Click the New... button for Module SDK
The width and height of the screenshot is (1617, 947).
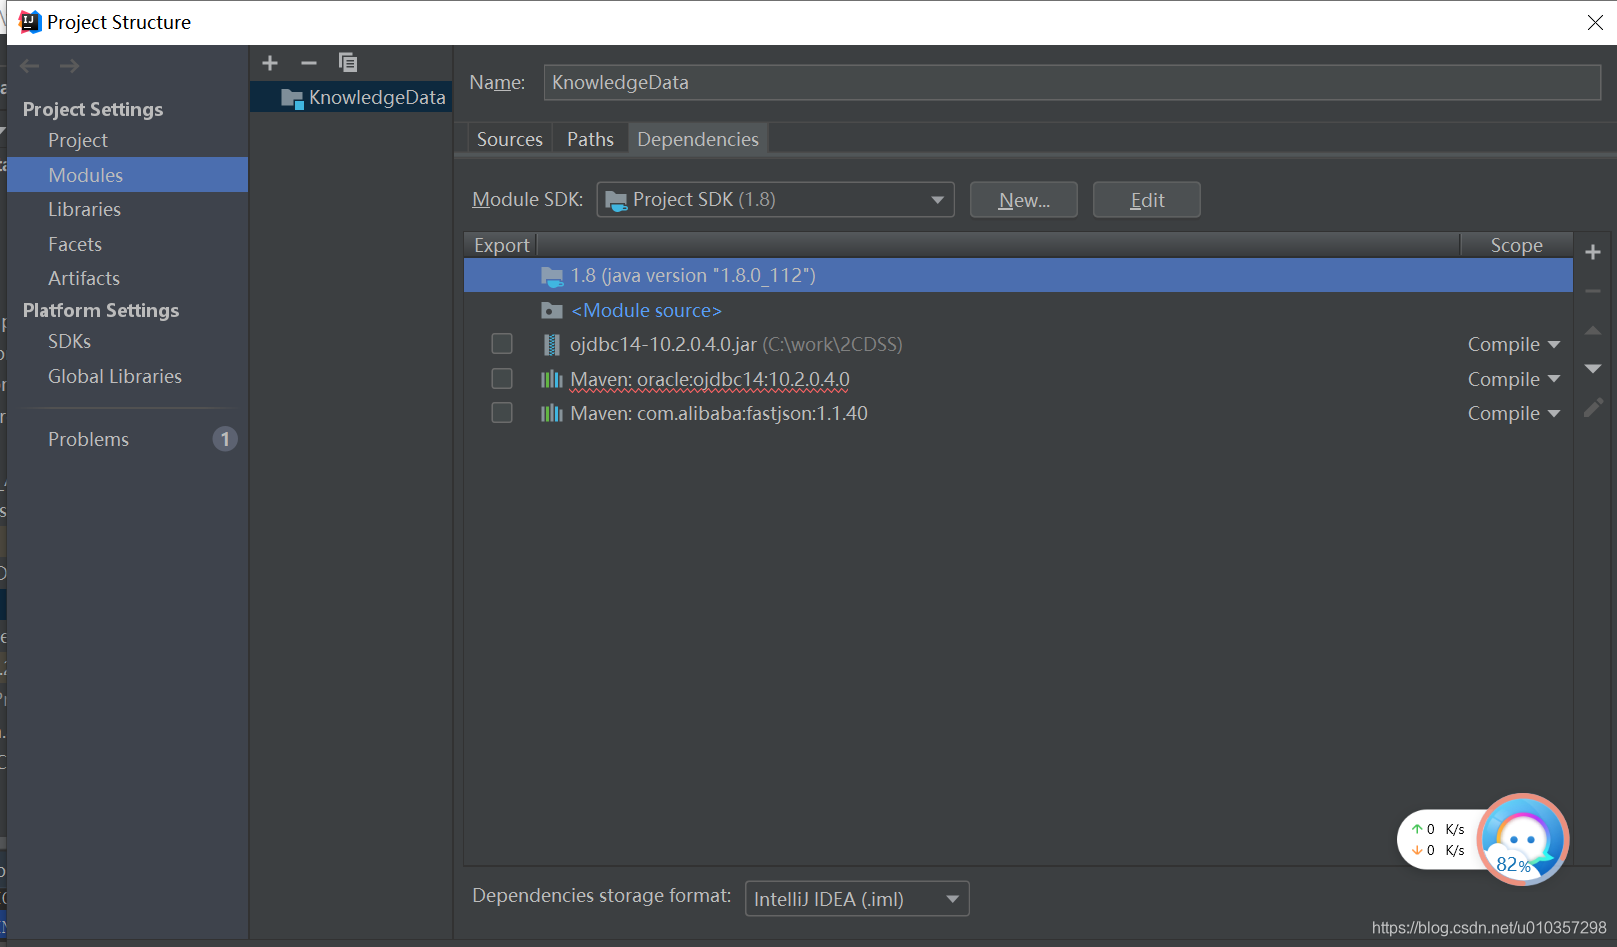pos(1023,199)
